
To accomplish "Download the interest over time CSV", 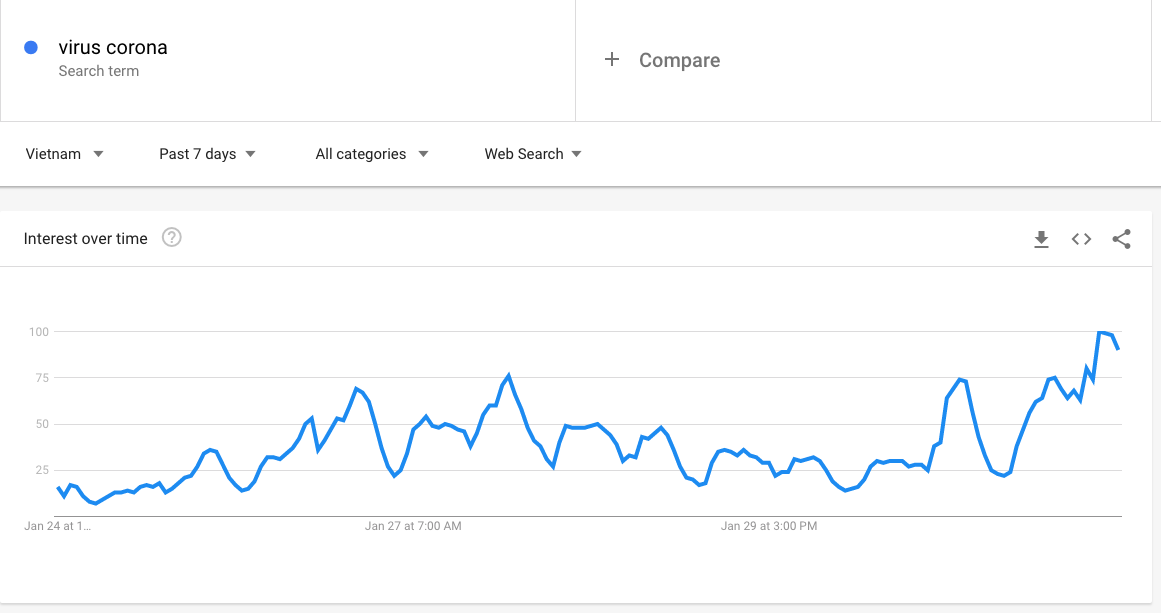I will tap(1041, 239).
